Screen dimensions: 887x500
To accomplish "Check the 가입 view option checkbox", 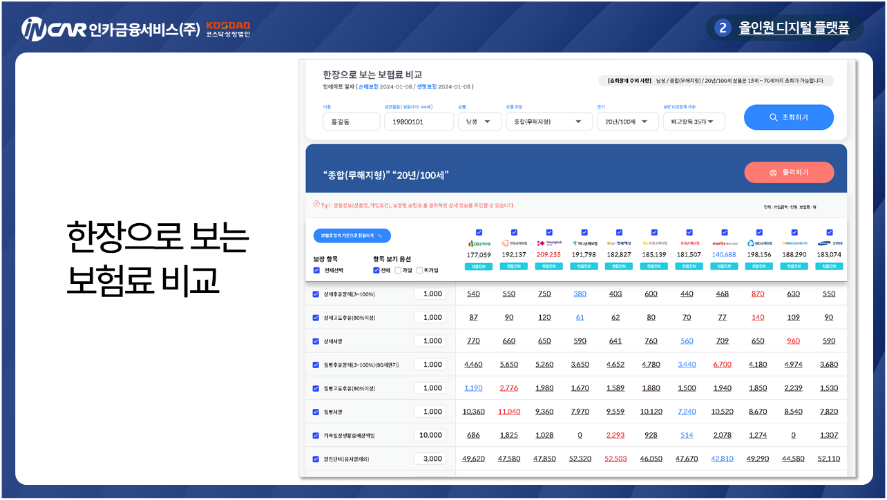I will (x=398, y=270).
